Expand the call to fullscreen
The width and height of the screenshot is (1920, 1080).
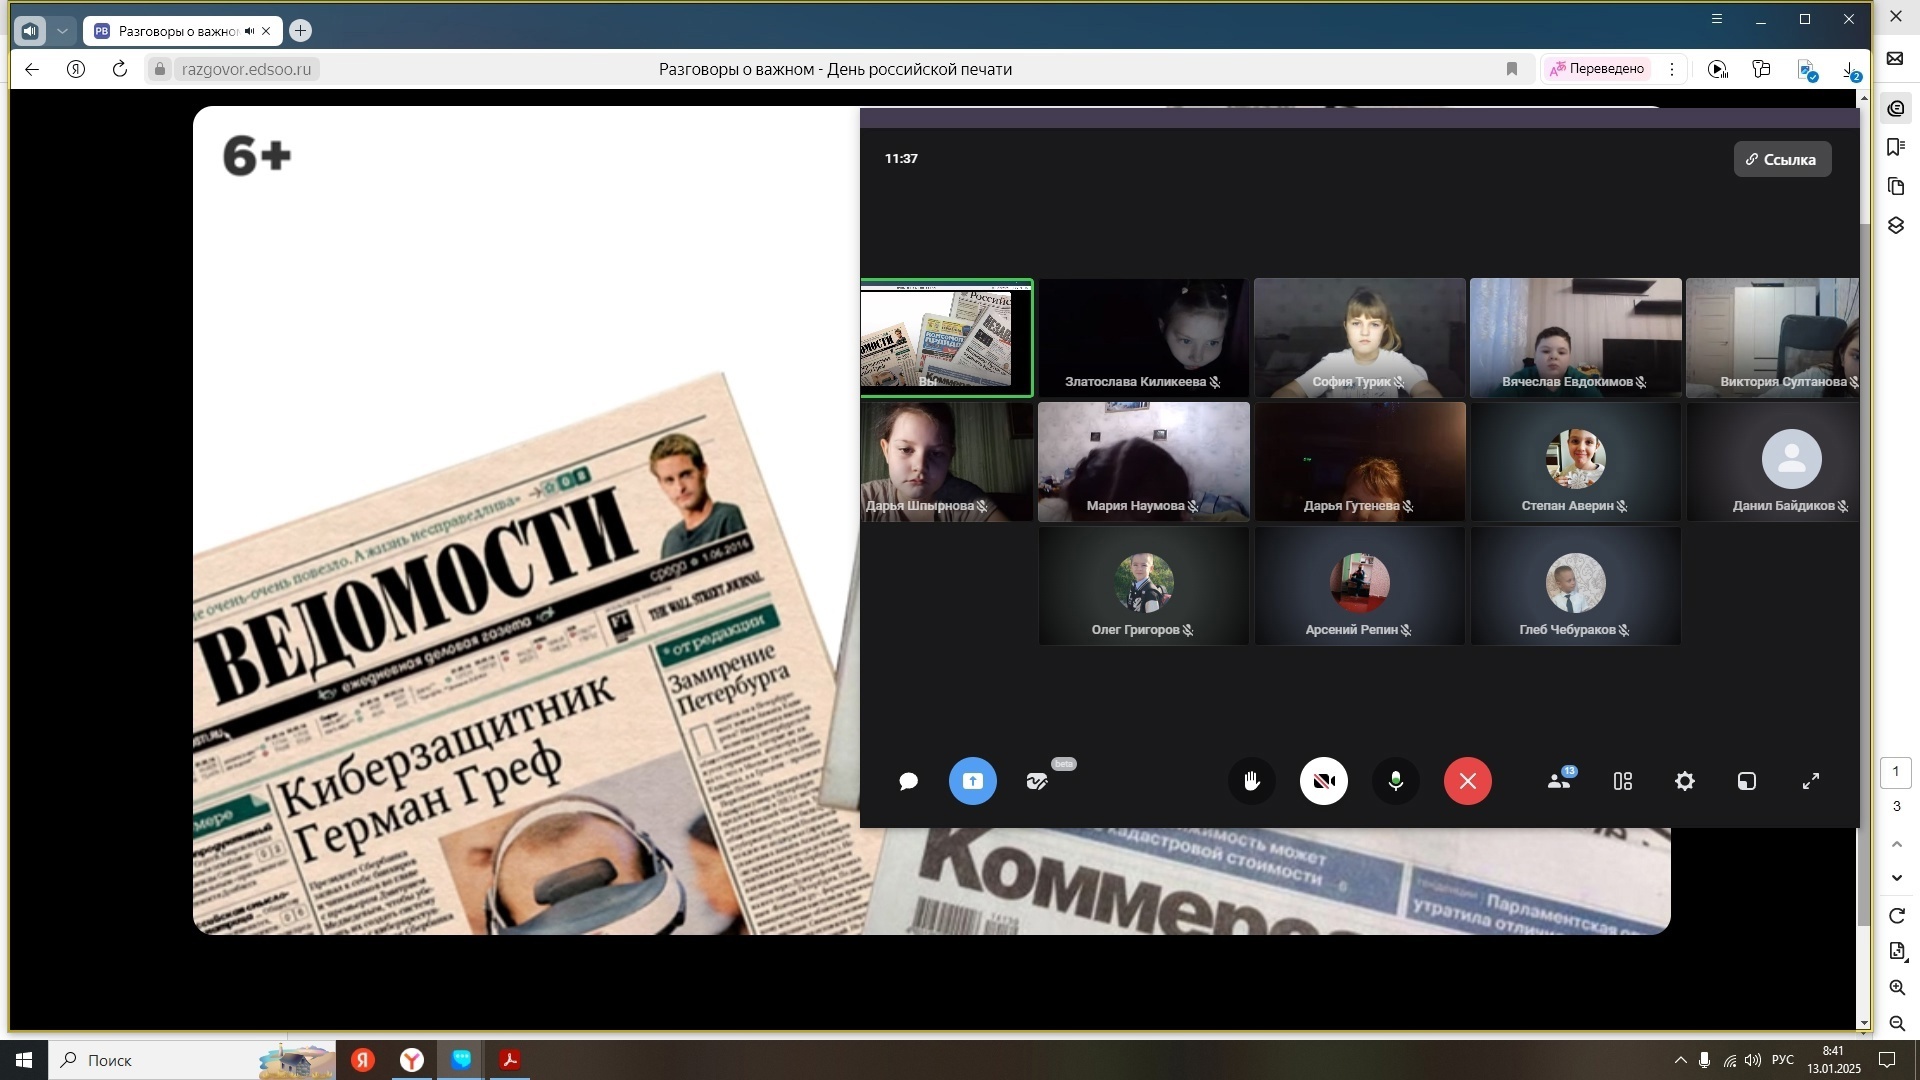click(x=1811, y=781)
